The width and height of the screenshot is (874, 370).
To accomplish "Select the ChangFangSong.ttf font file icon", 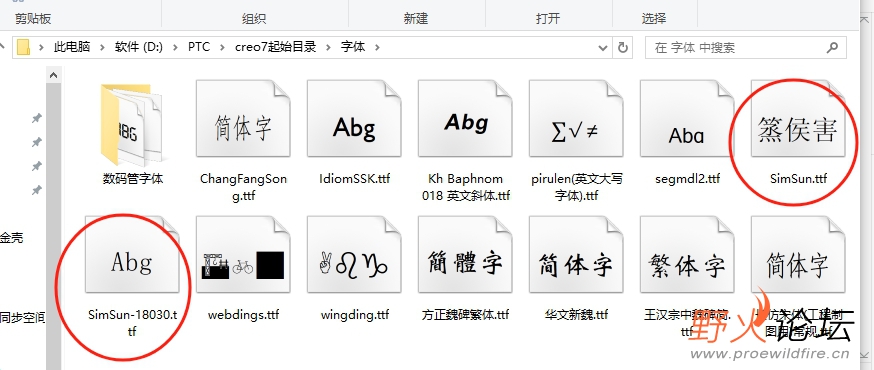I will (243, 118).
